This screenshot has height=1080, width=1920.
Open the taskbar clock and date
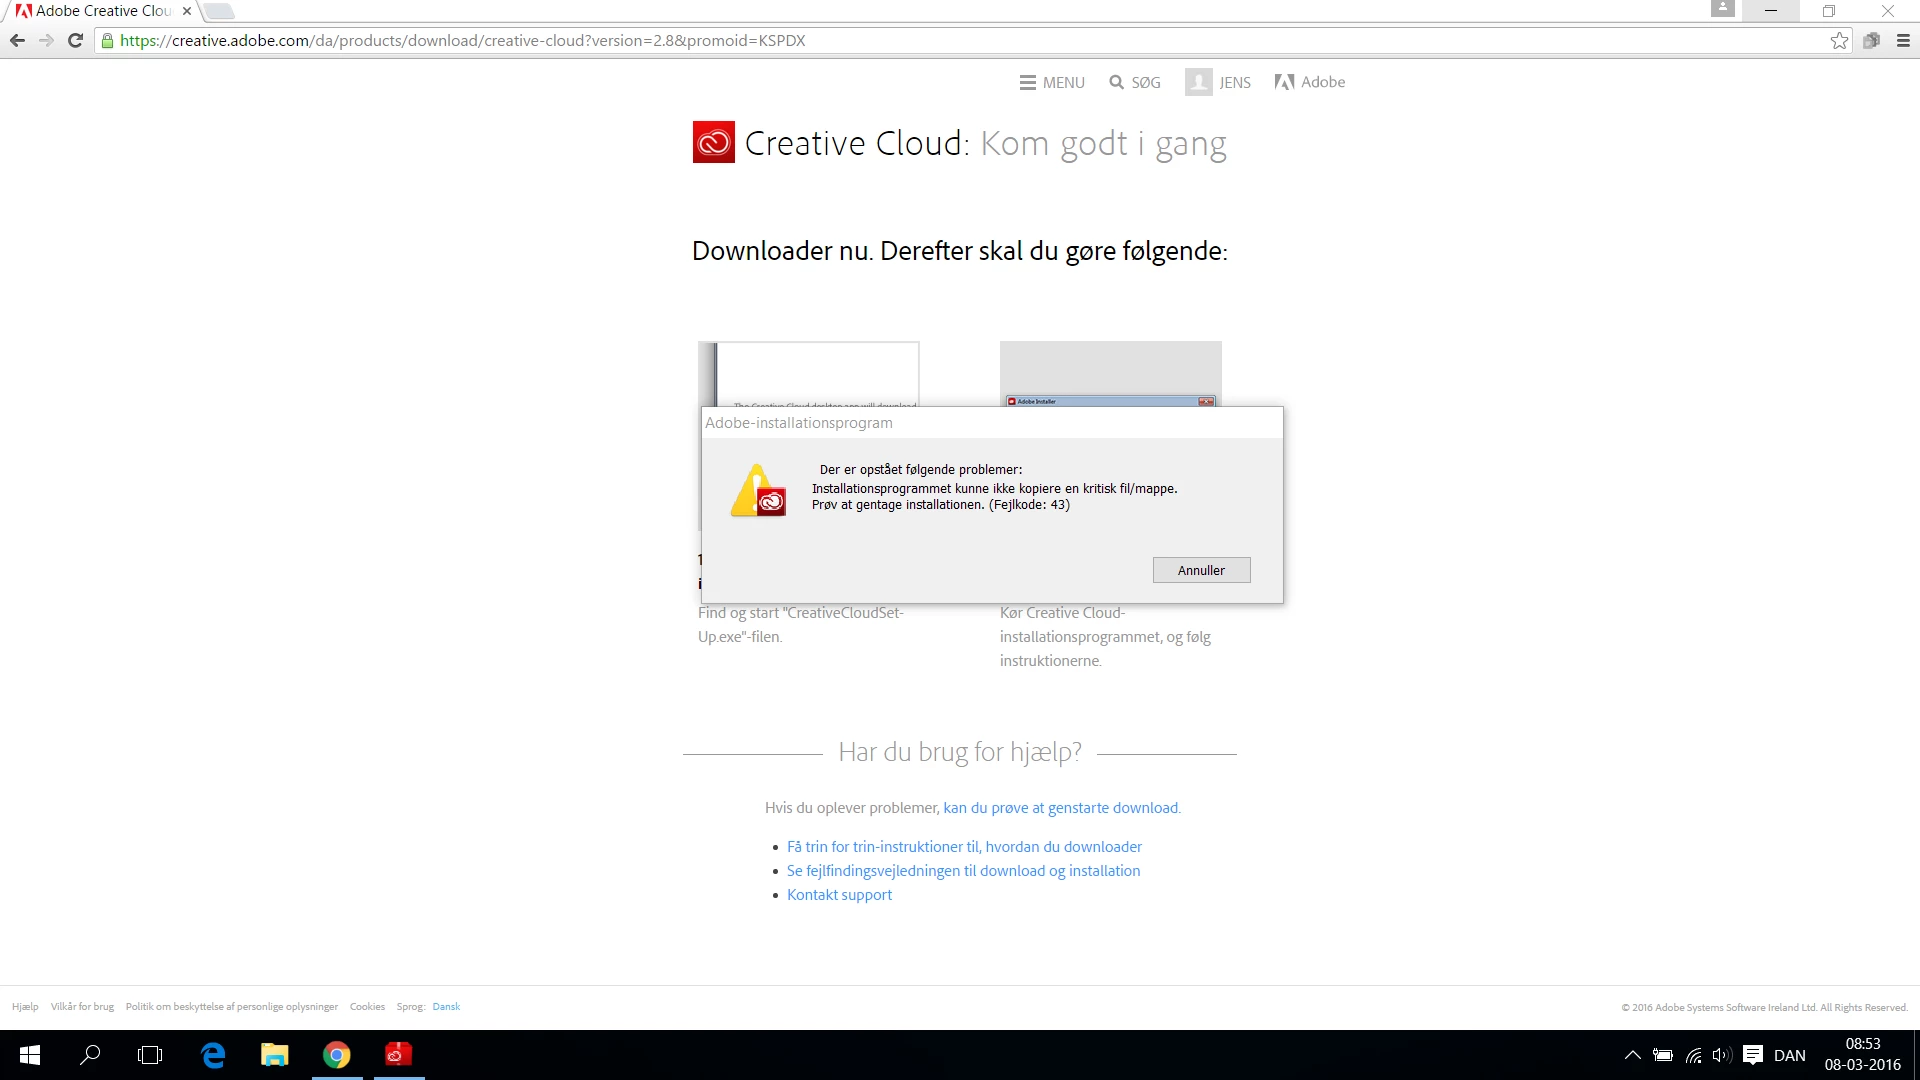click(x=1862, y=1055)
